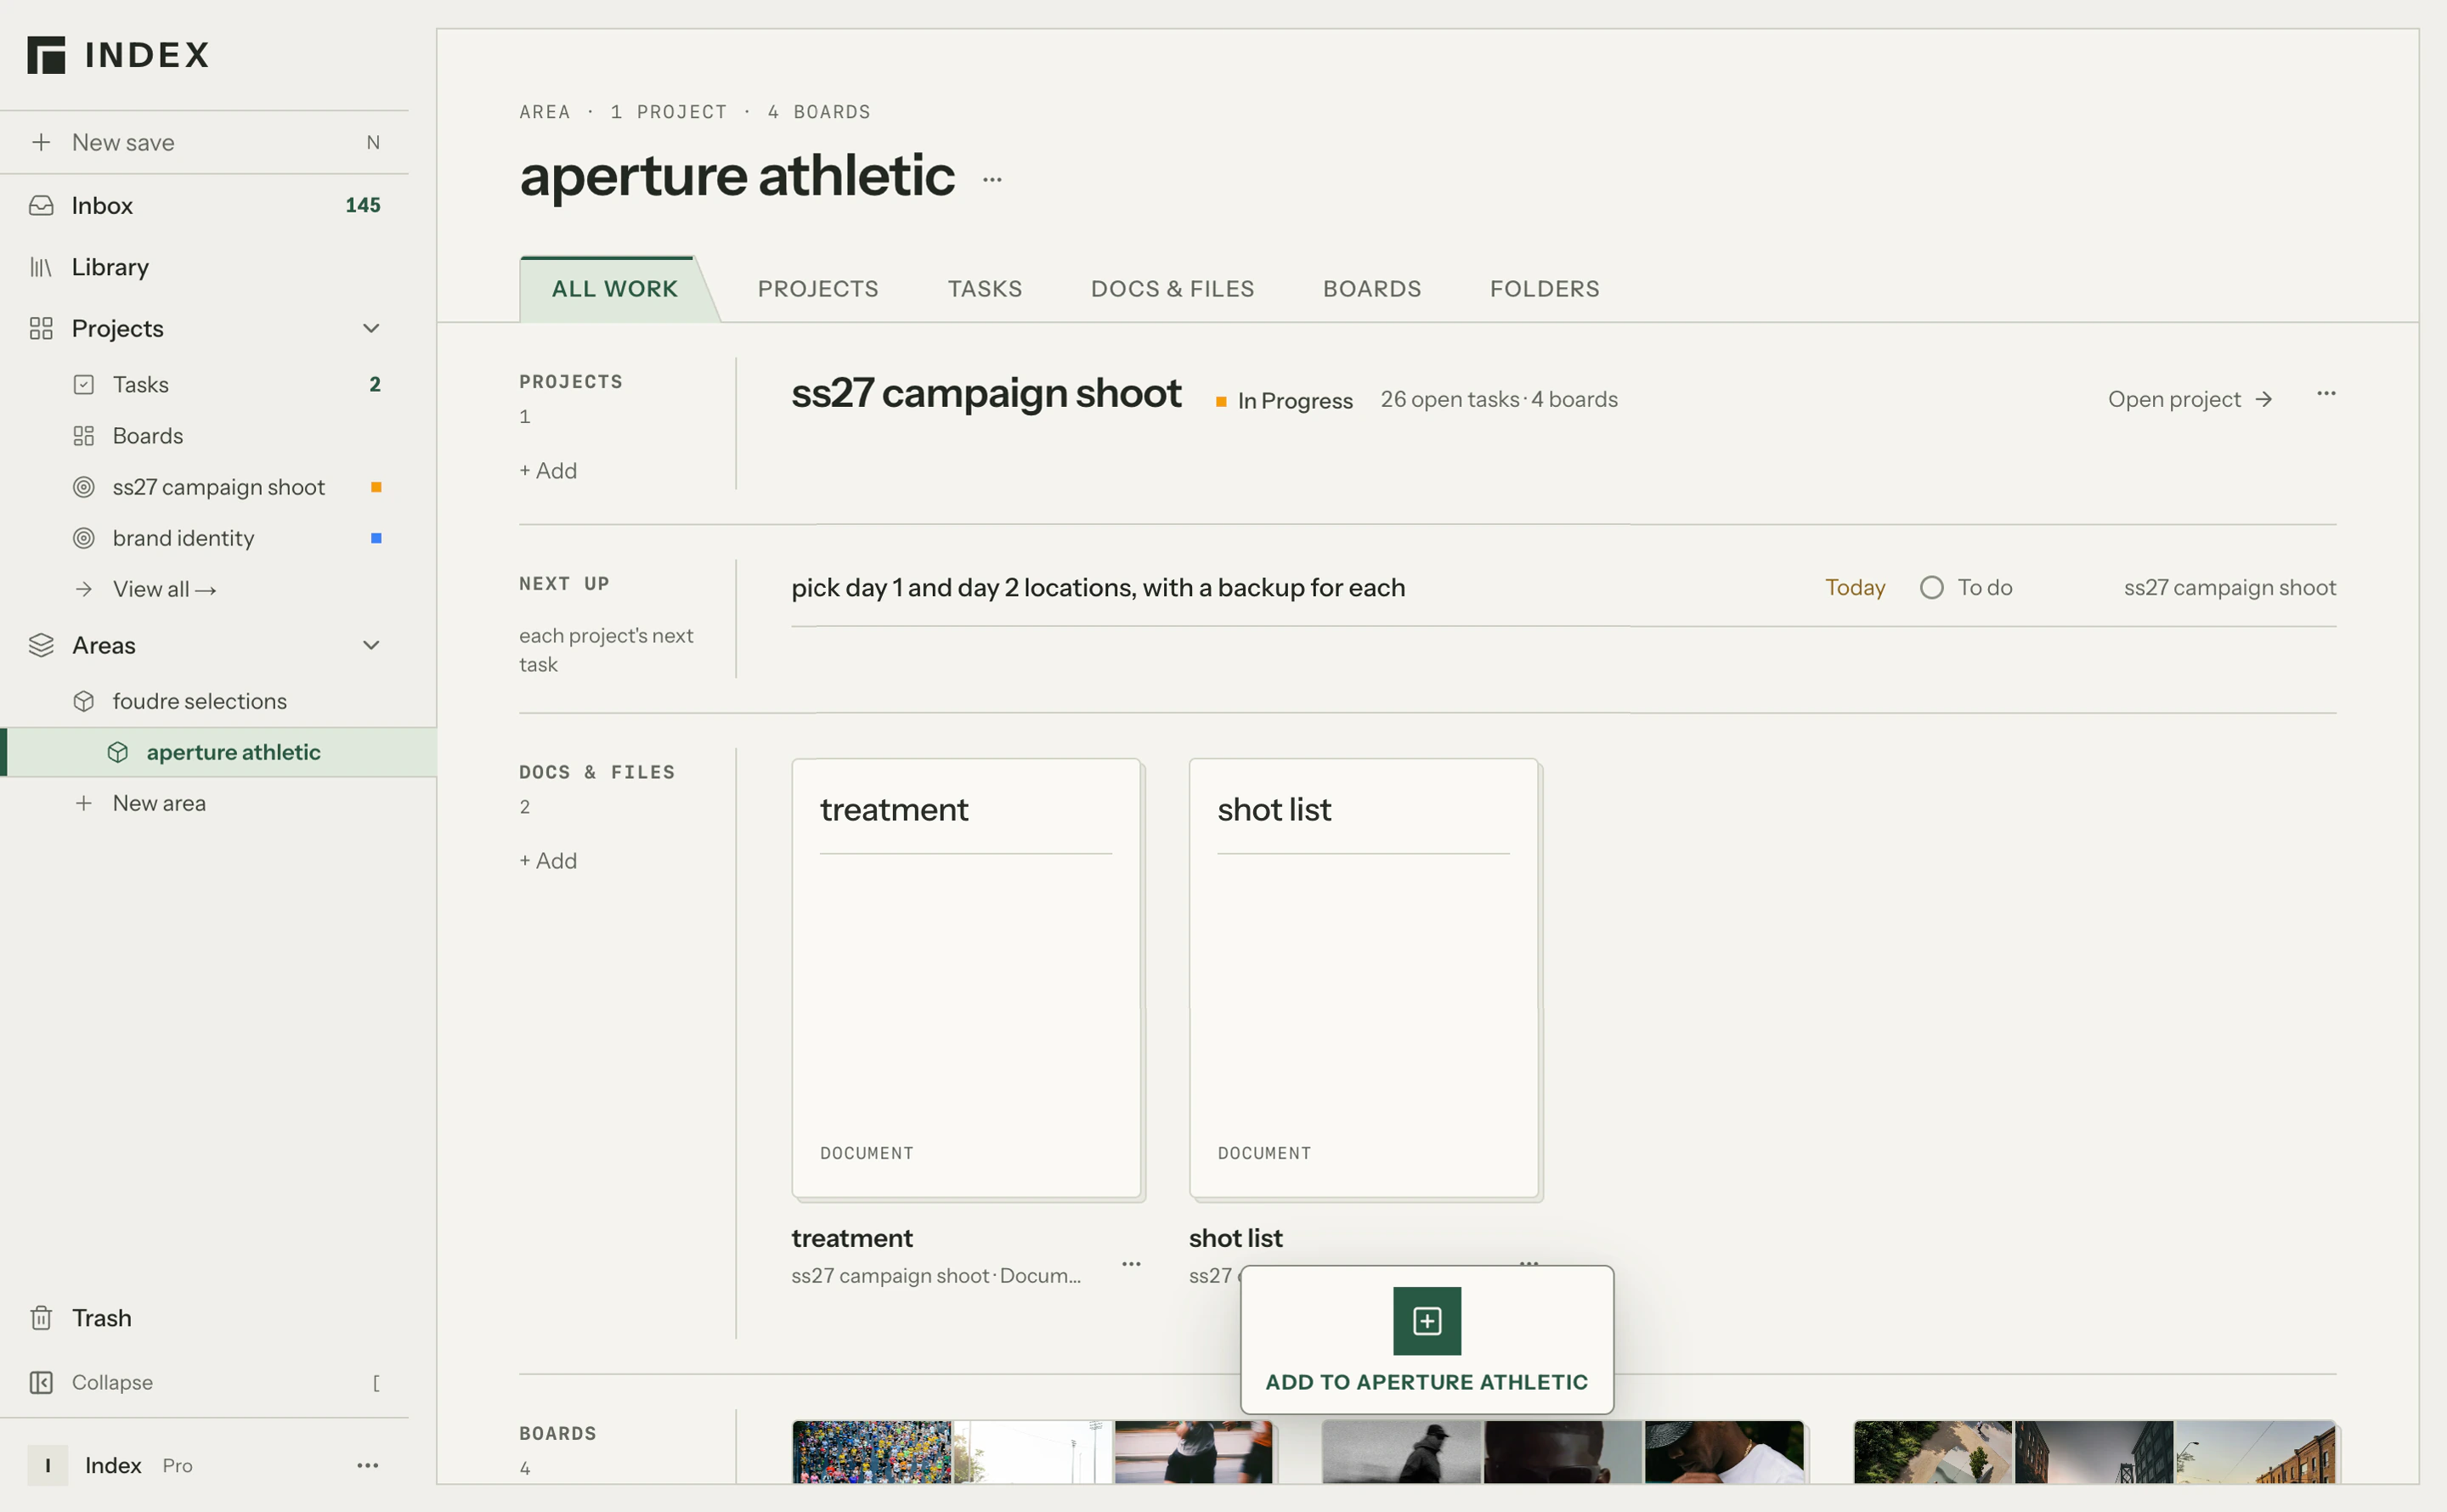The height and width of the screenshot is (1512, 2447).
Task: Click the Collapse sidebar icon
Action: (41, 1382)
